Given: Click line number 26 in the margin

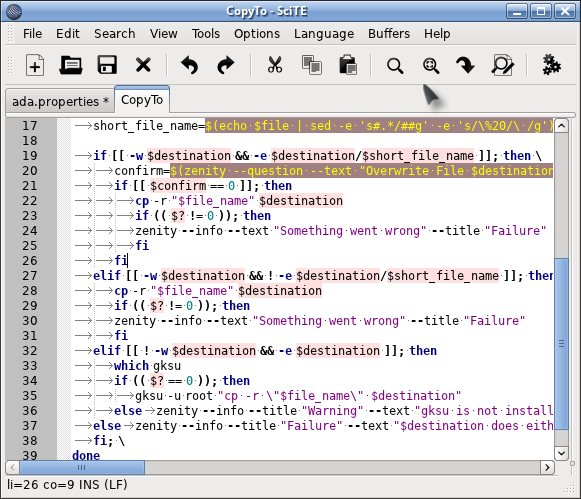Looking at the screenshot, I should [x=30, y=261].
